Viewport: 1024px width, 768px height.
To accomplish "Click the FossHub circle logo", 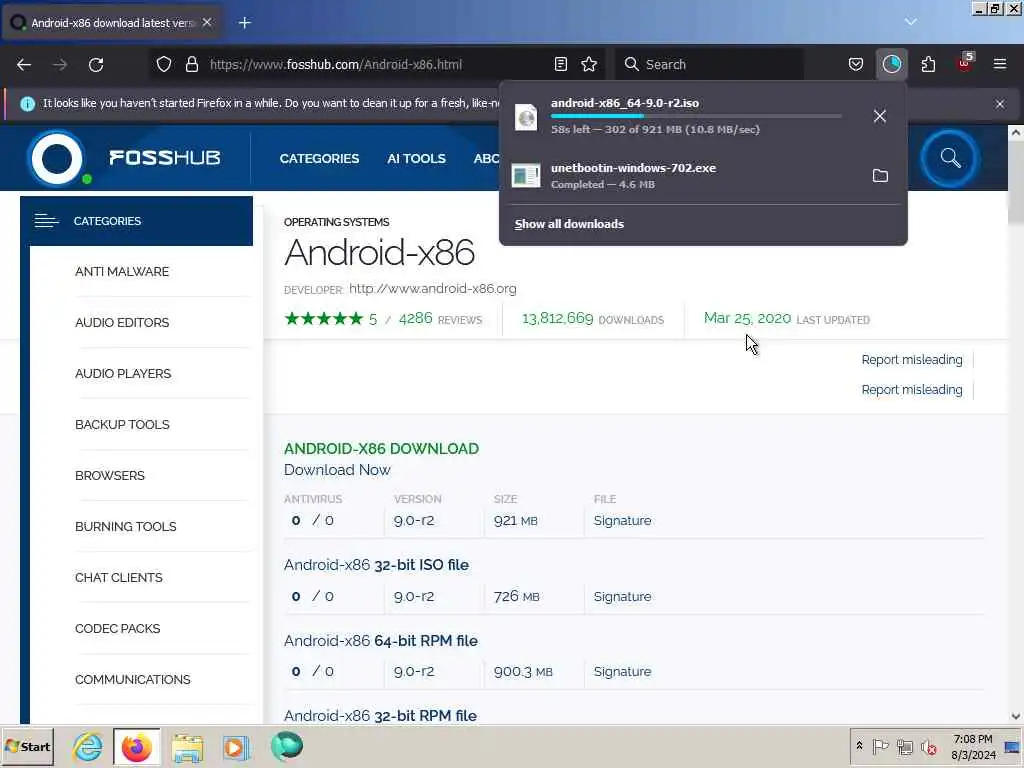I will 57,158.
